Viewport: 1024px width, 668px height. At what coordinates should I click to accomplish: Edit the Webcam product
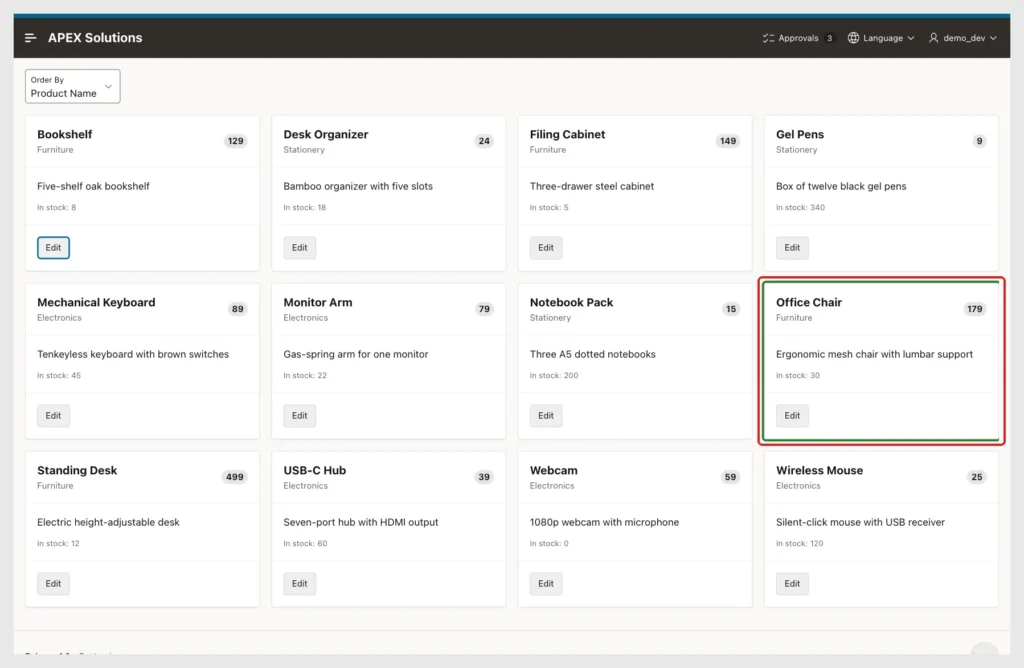545,584
